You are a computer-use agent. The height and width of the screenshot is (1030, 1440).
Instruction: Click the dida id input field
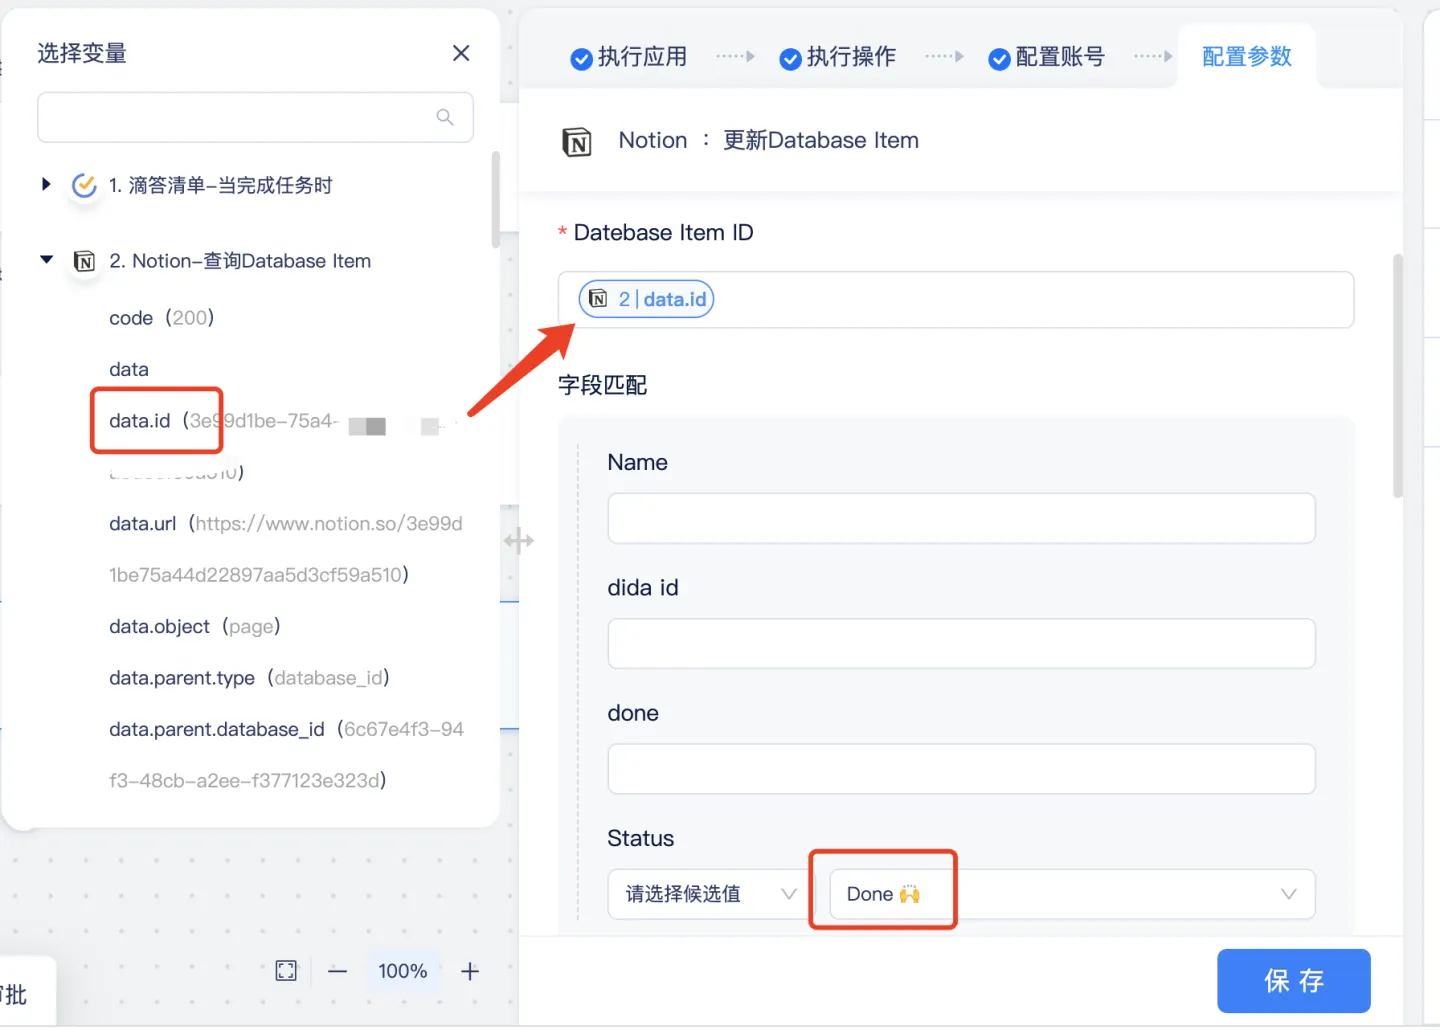click(x=961, y=643)
